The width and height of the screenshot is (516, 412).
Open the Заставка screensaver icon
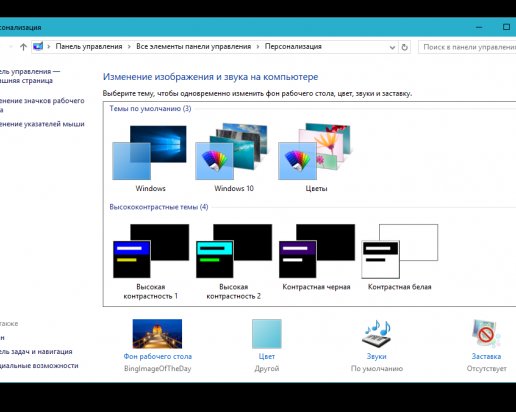click(486, 334)
